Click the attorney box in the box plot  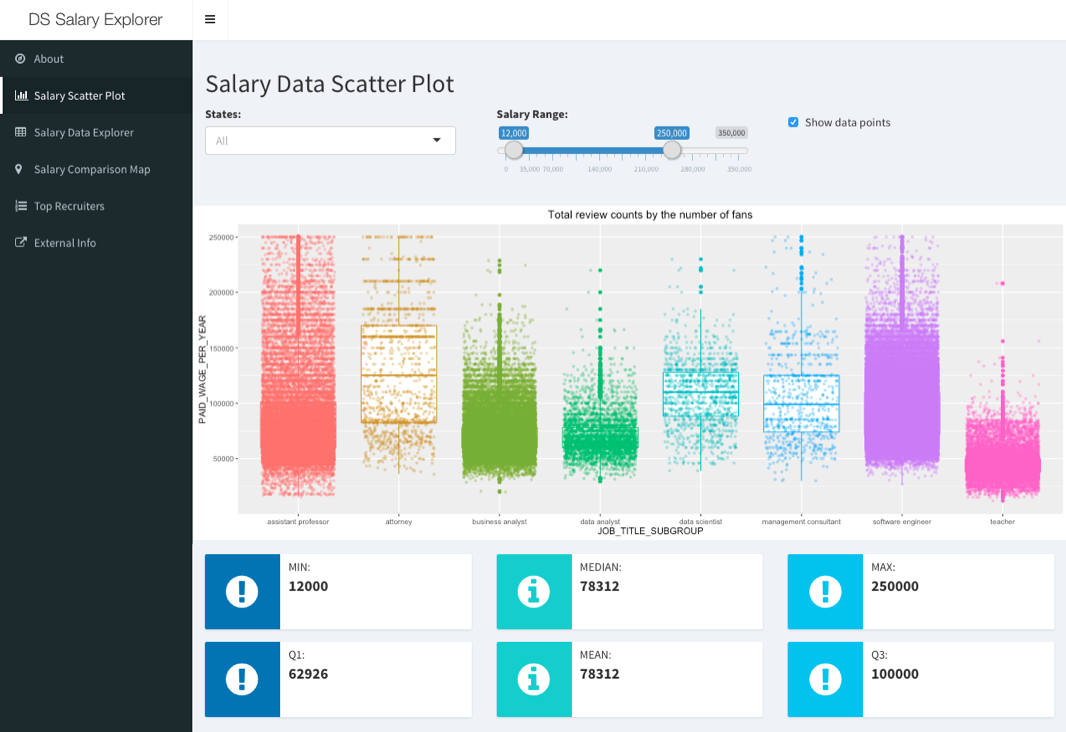[x=399, y=373]
